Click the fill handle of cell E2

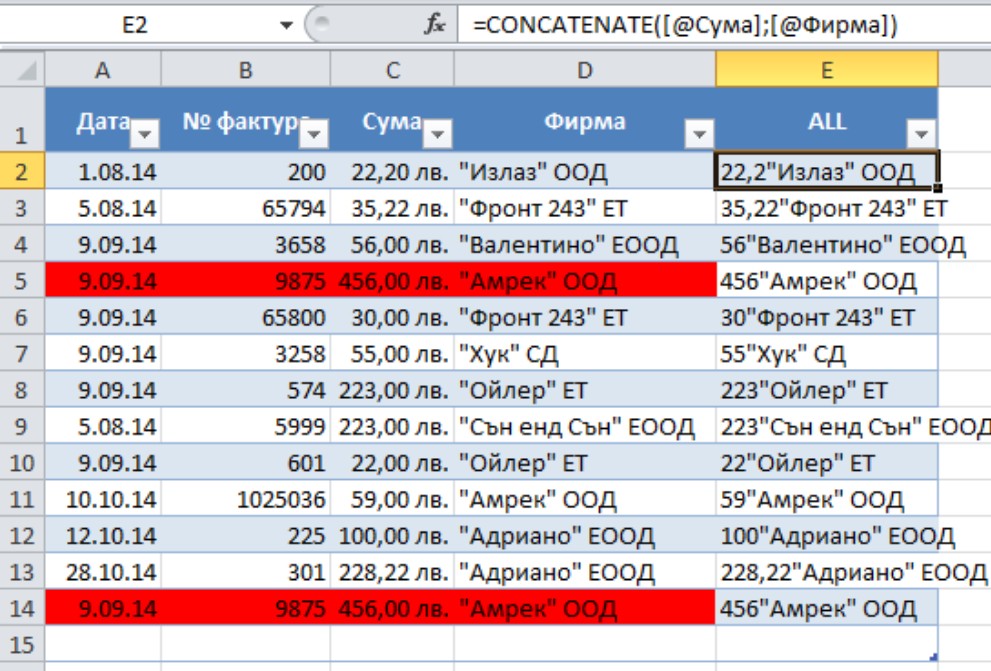937,188
